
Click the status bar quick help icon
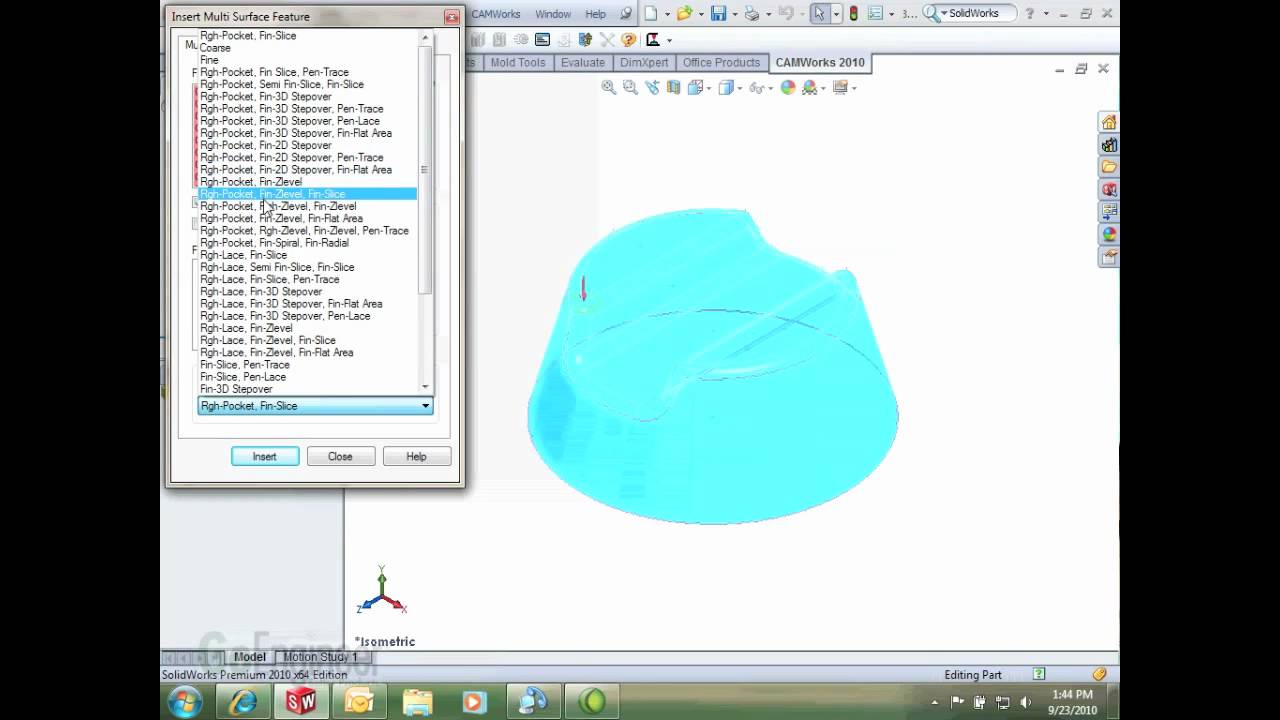pyautogui.click(x=1039, y=675)
